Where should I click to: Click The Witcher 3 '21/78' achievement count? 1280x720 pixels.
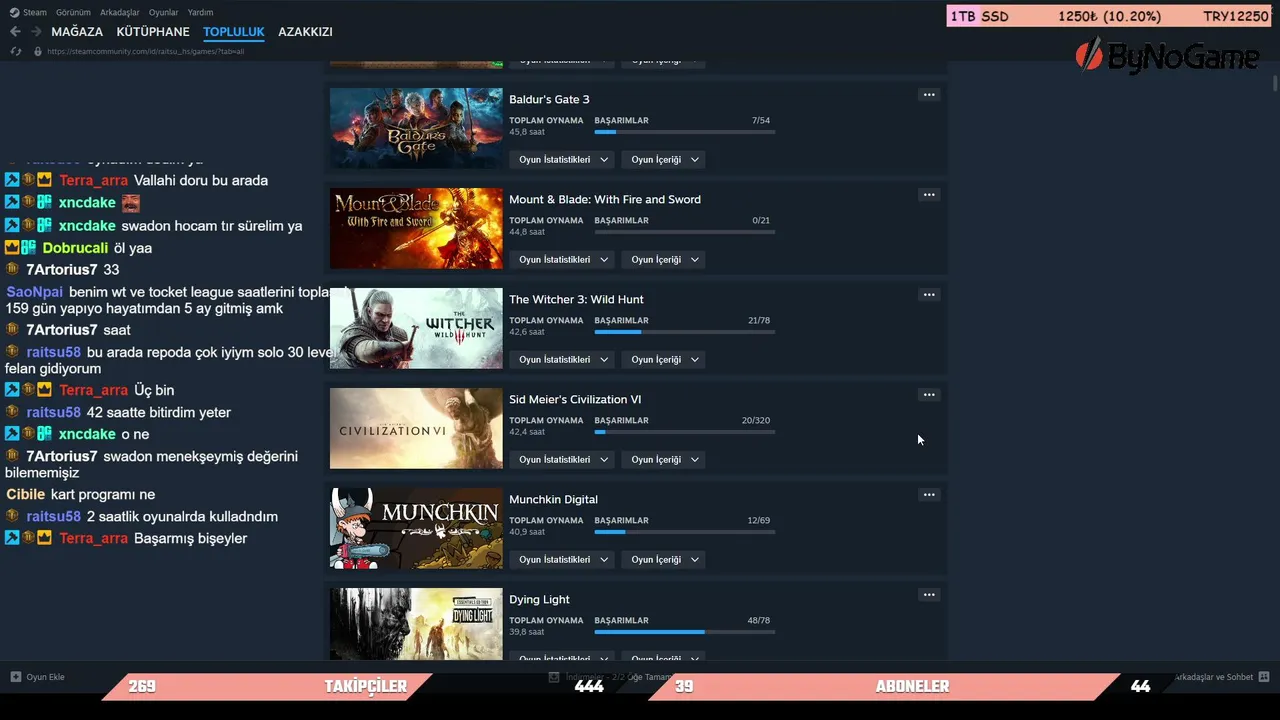point(759,321)
